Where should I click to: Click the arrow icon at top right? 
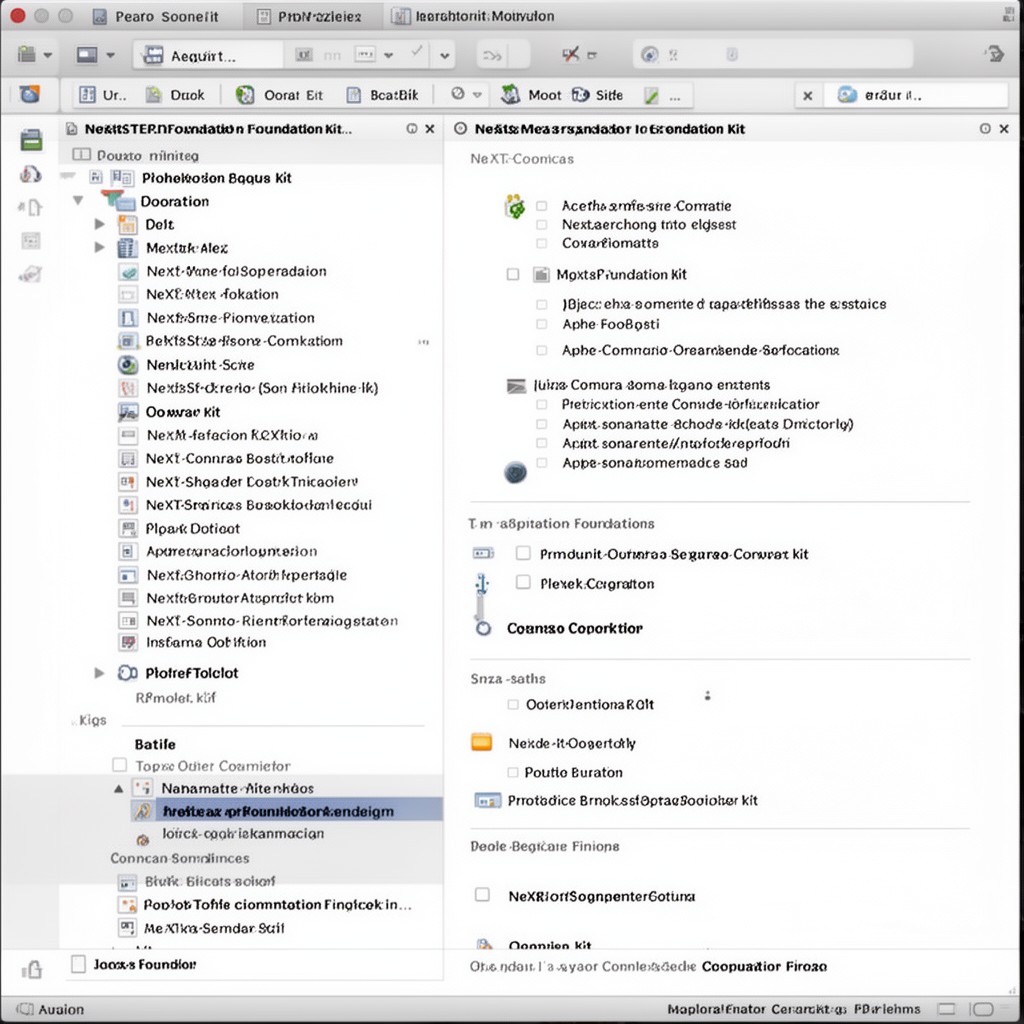[x=996, y=54]
